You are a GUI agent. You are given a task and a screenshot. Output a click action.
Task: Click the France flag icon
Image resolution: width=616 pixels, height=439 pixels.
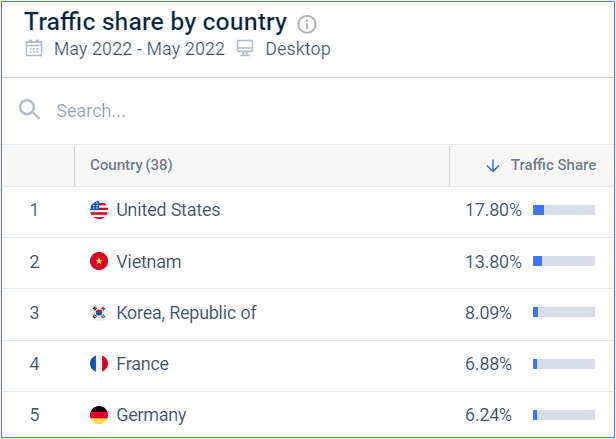tap(99, 364)
